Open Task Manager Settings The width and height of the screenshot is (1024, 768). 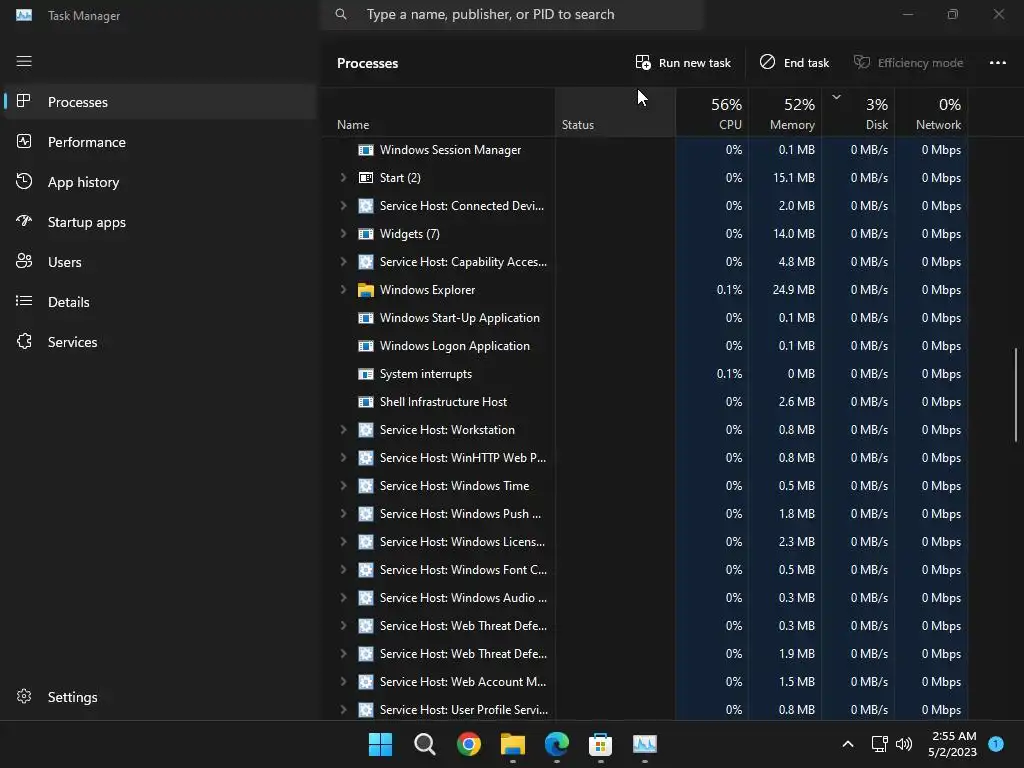coord(159,697)
